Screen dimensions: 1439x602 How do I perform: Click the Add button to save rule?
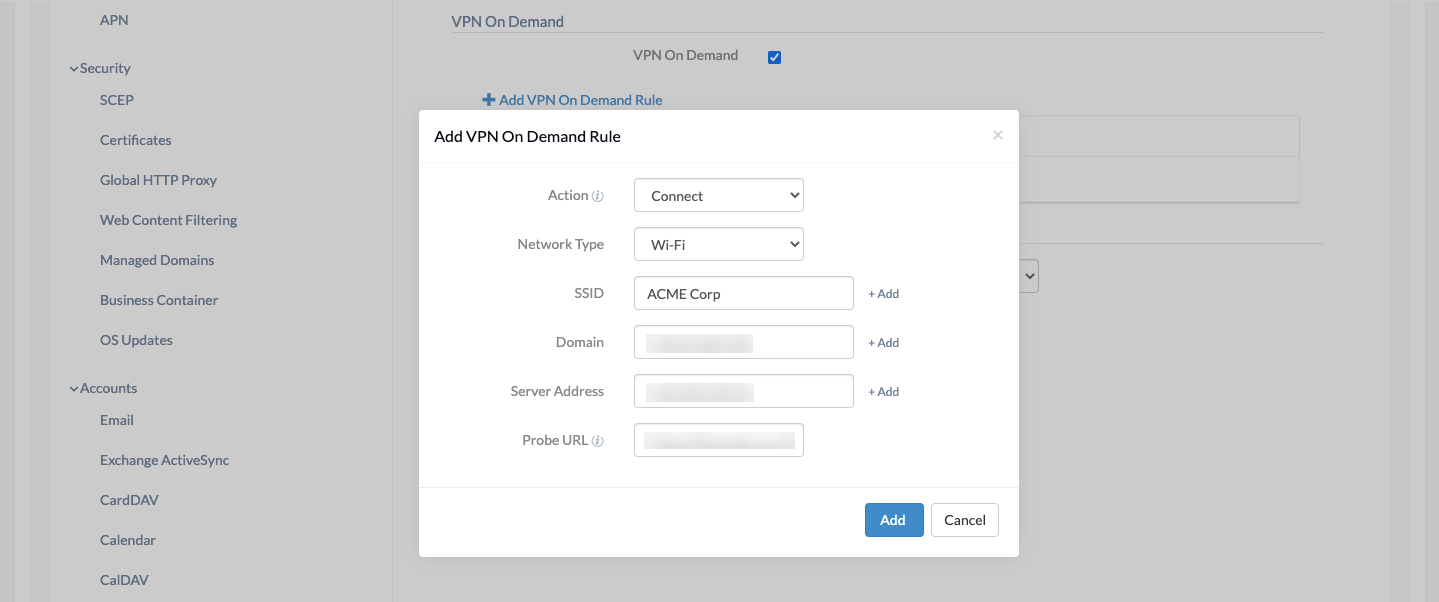pyautogui.click(x=893, y=520)
